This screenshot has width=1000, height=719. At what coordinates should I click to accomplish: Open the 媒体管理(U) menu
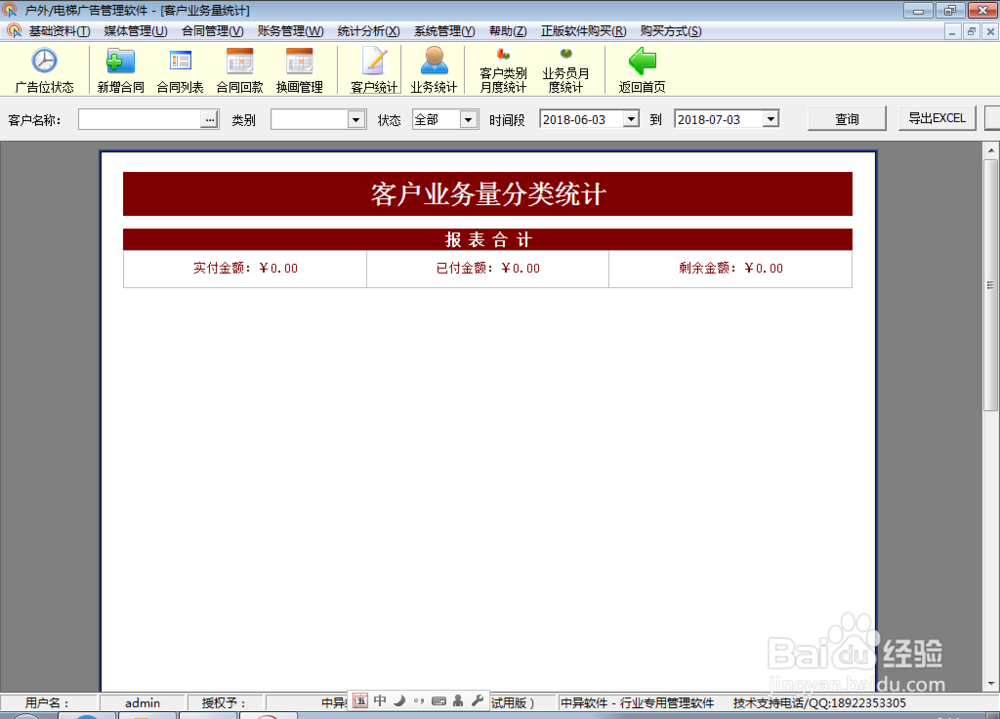pos(136,31)
